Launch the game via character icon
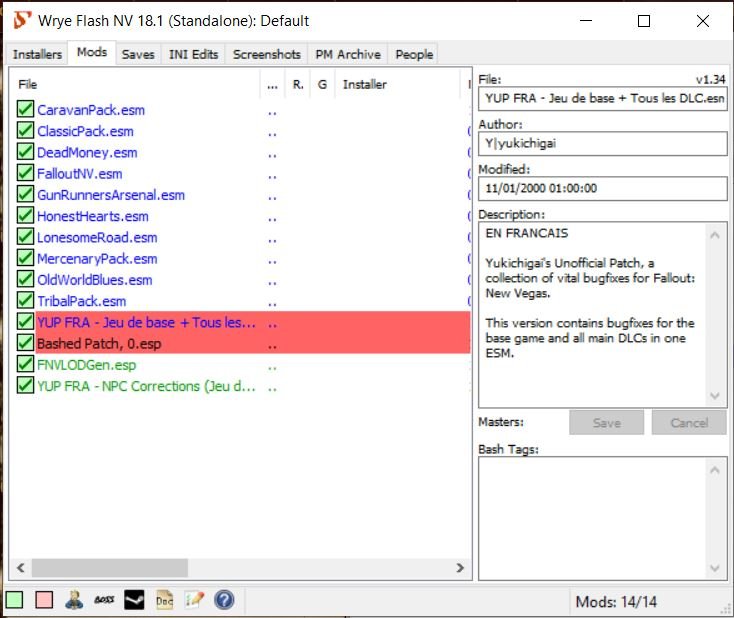Viewport: 734px width, 618px height. click(x=74, y=600)
